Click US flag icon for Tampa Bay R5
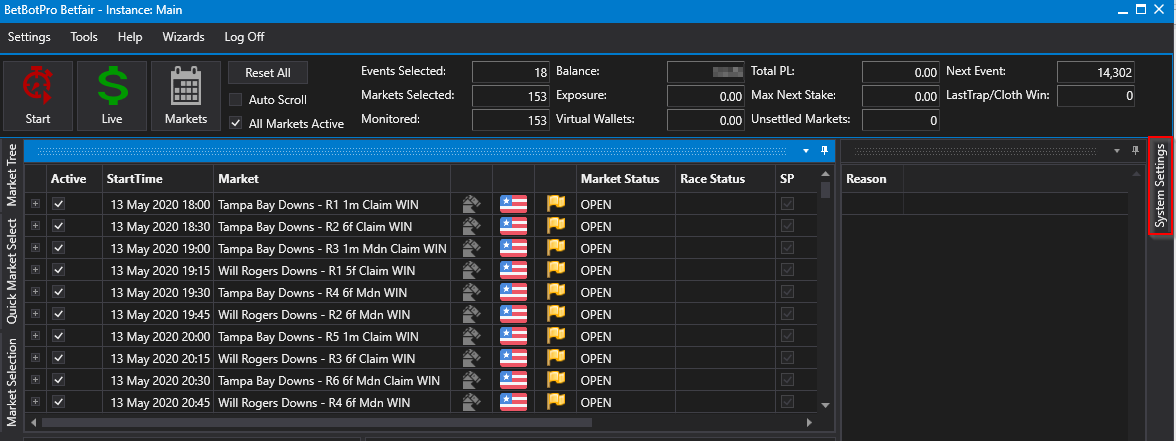Viewport: 1176px width, 441px height. pyautogui.click(x=514, y=336)
